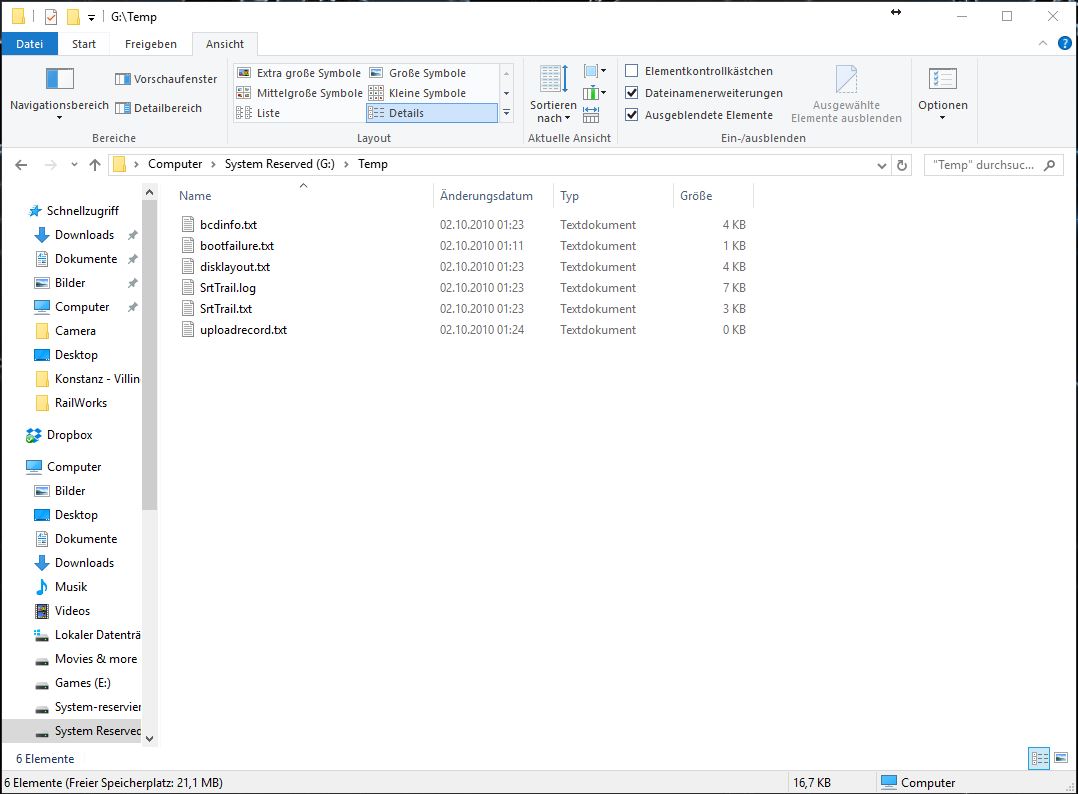Click the properties quick access checkmark icon

click(52, 16)
